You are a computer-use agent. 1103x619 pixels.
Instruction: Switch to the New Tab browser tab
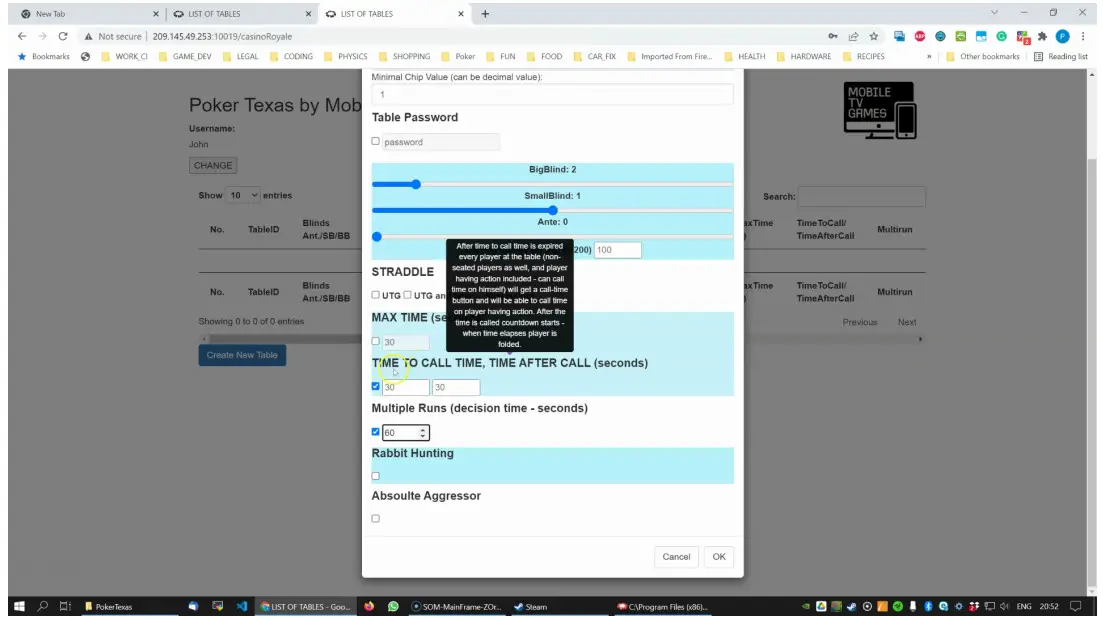[x=88, y=13]
